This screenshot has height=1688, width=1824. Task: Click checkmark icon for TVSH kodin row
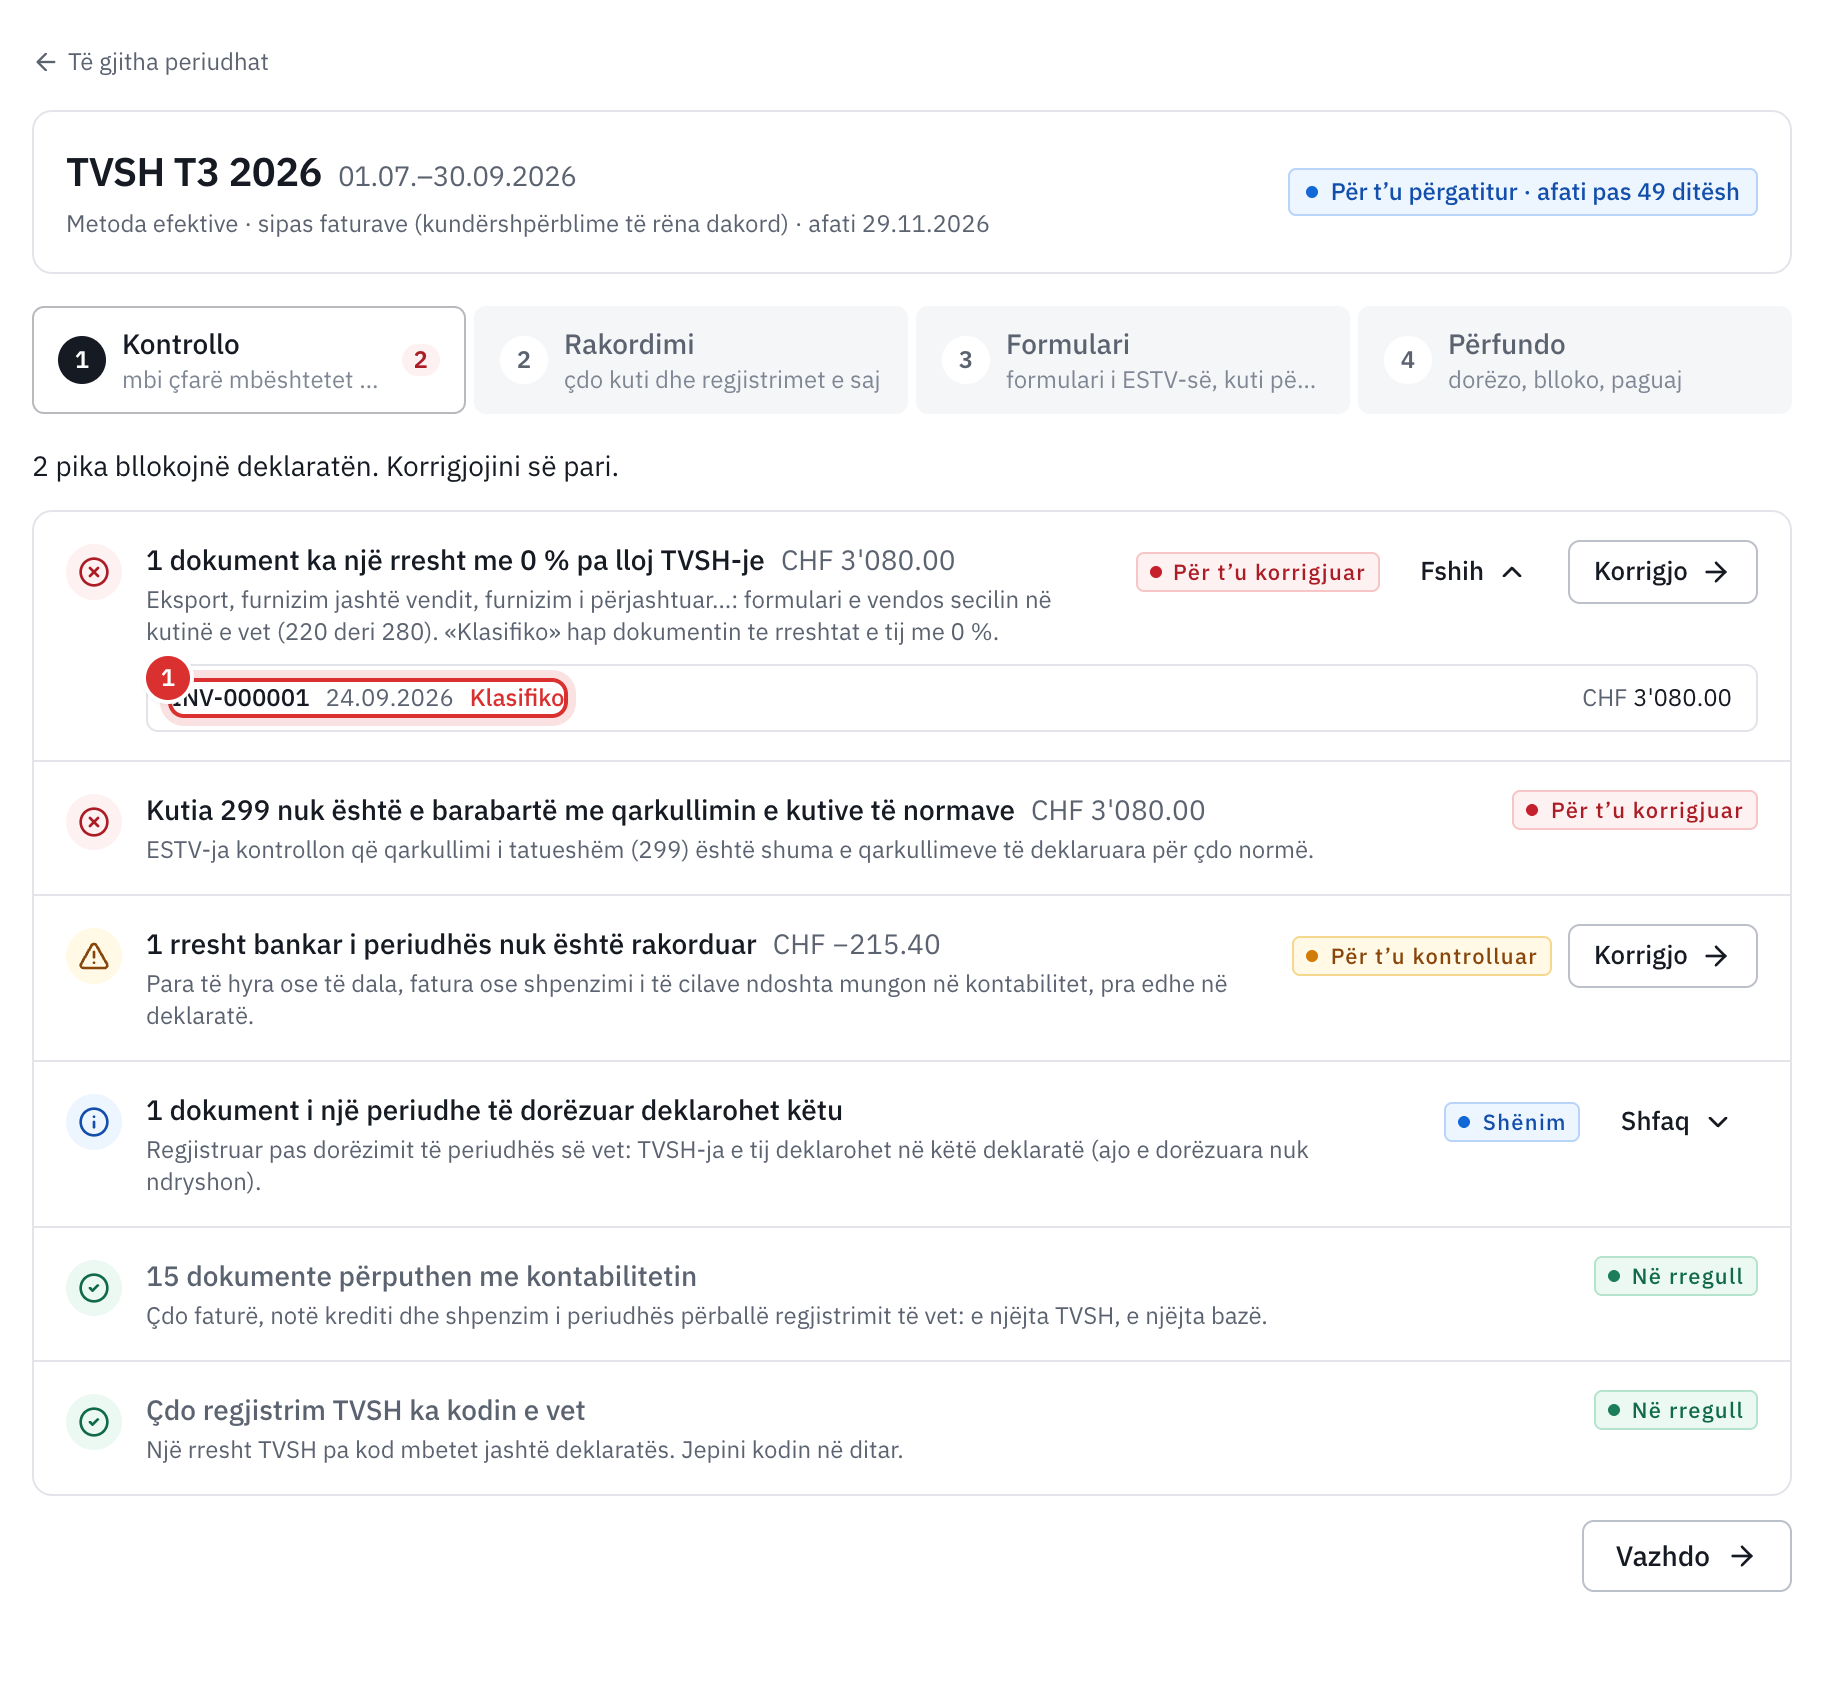click(94, 1422)
